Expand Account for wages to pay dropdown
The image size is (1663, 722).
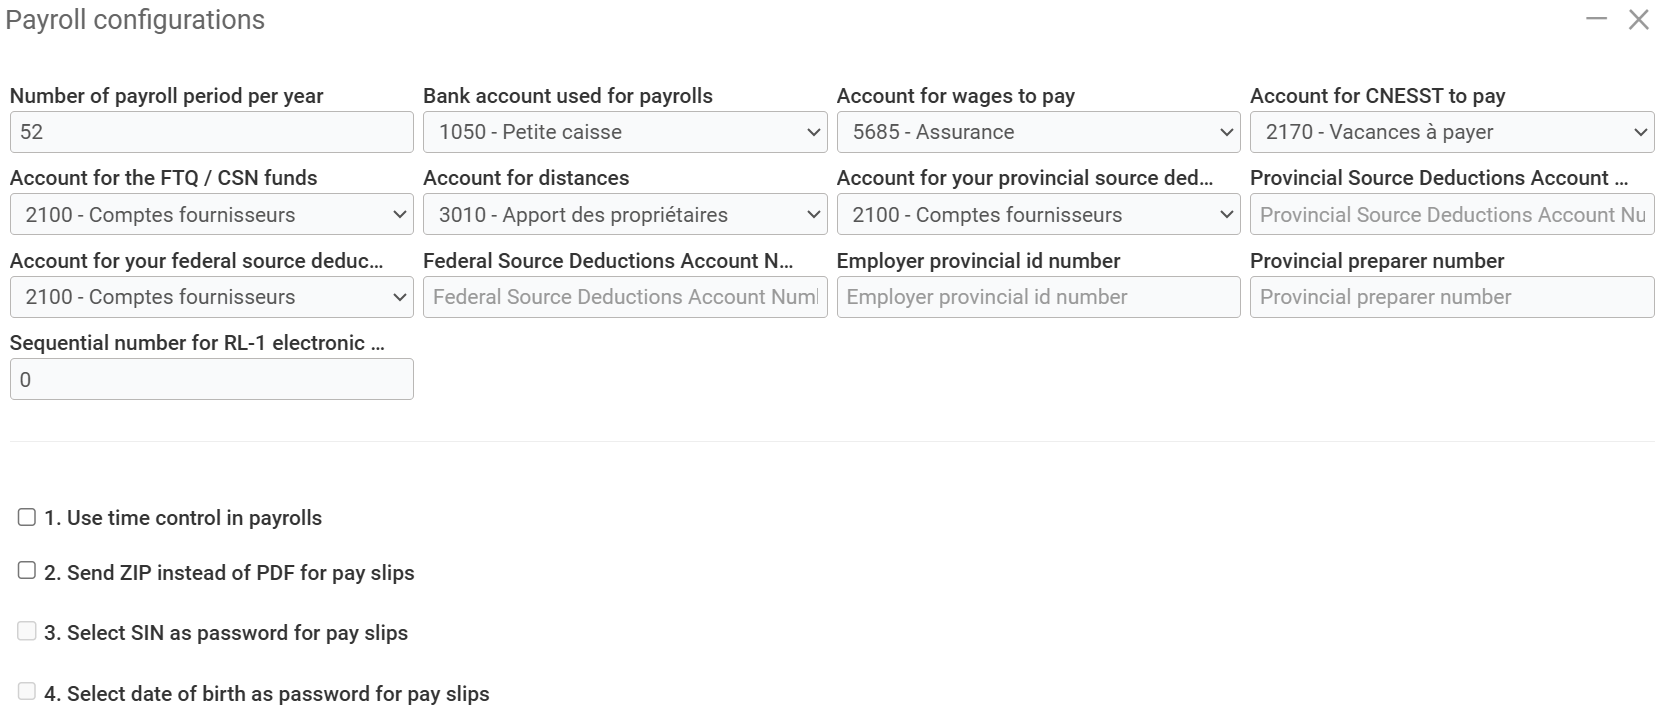(1038, 132)
